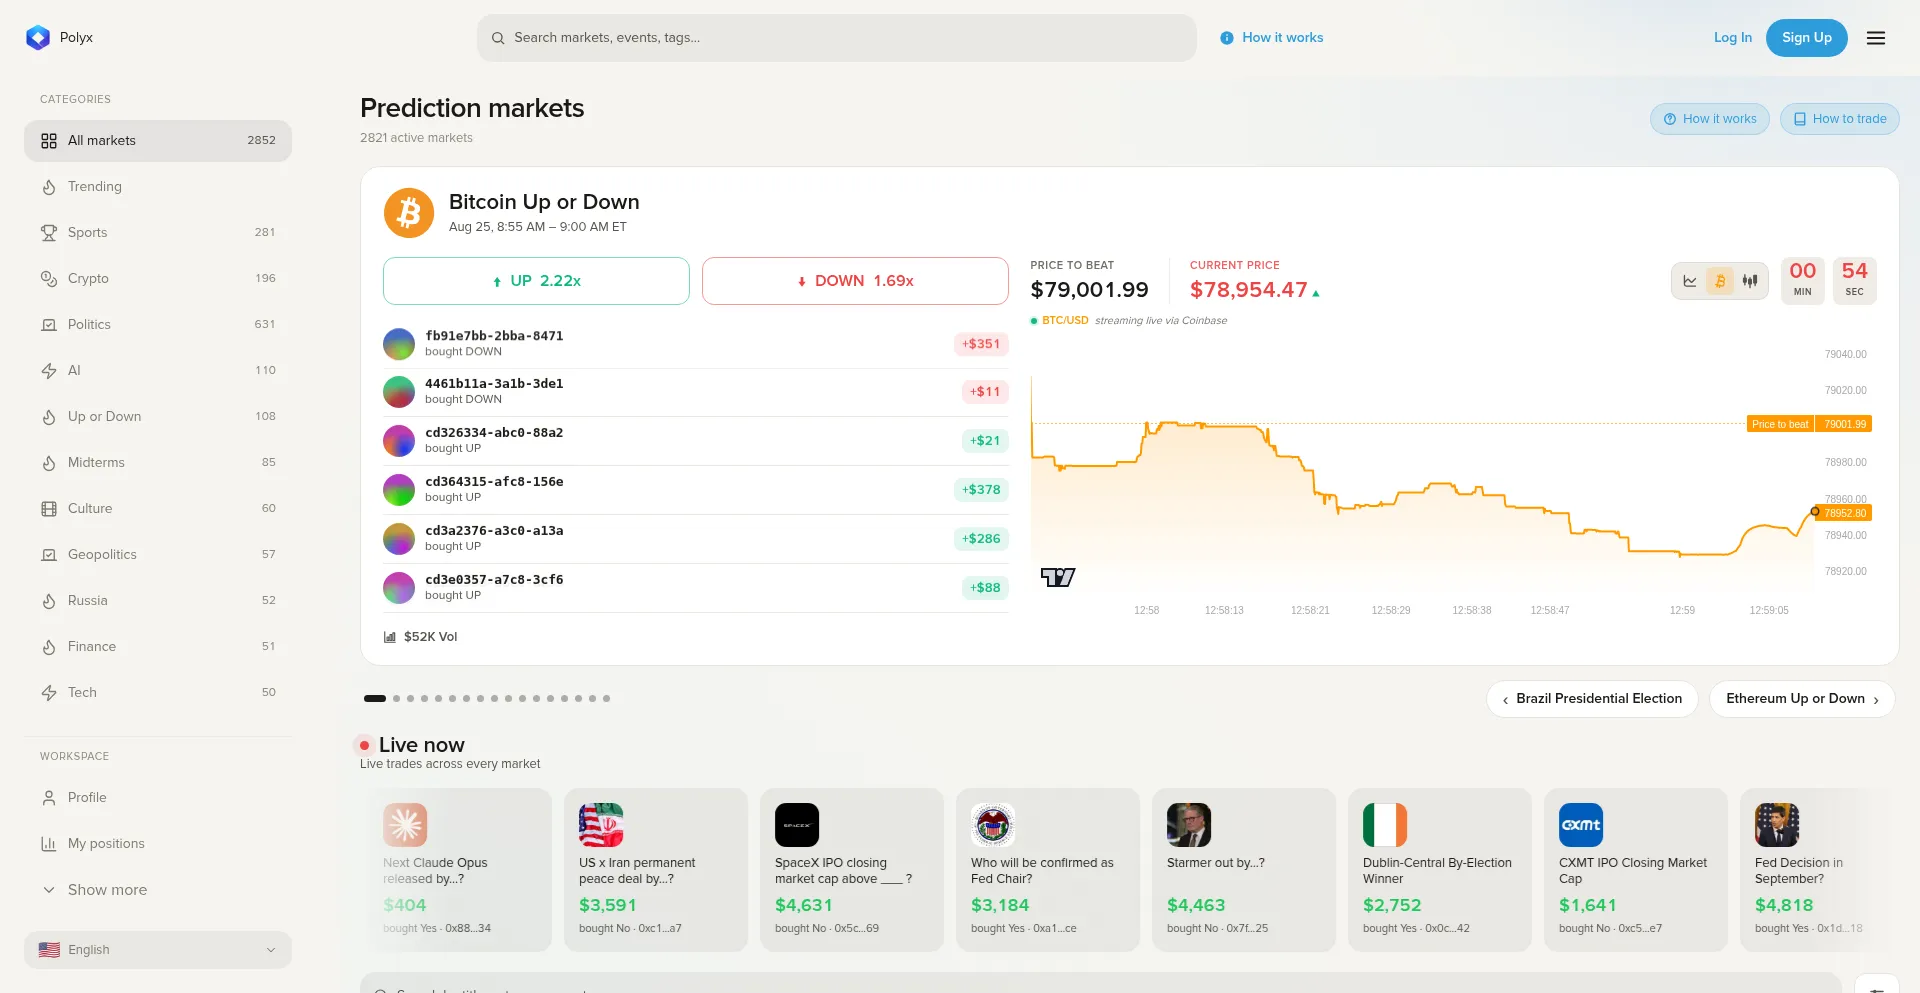Click the TradingView logo on chart

tap(1058, 577)
